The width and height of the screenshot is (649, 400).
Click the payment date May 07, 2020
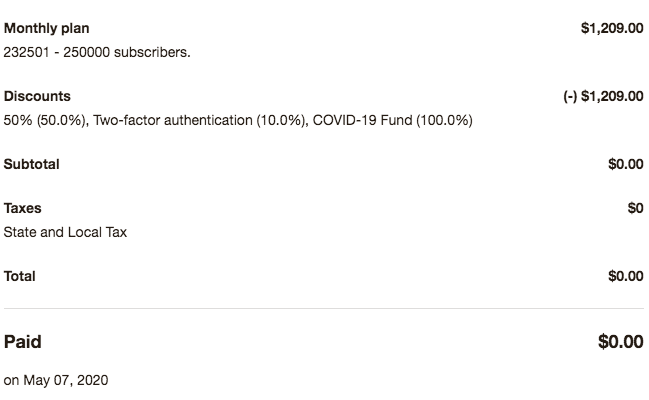coord(66,380)
